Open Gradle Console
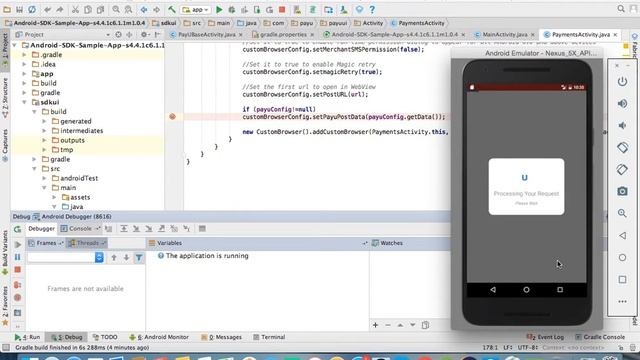 click(600, 337)
